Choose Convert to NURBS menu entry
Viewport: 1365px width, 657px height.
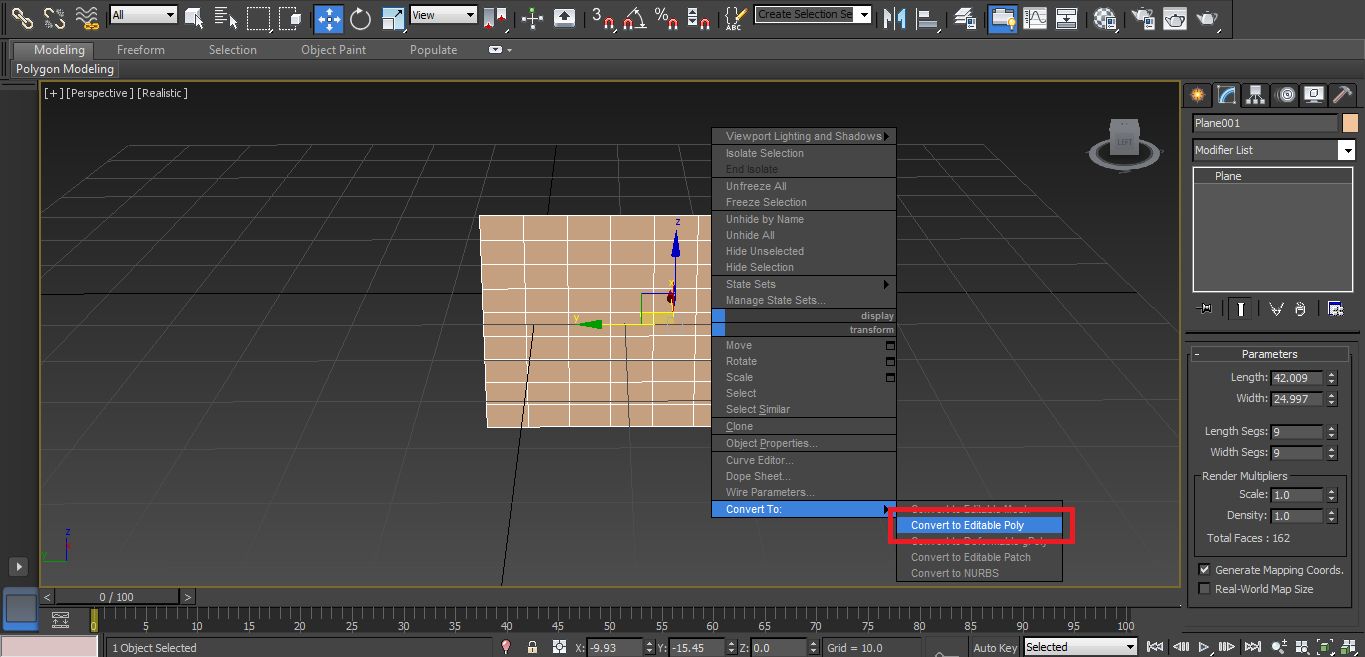[979, 573]
